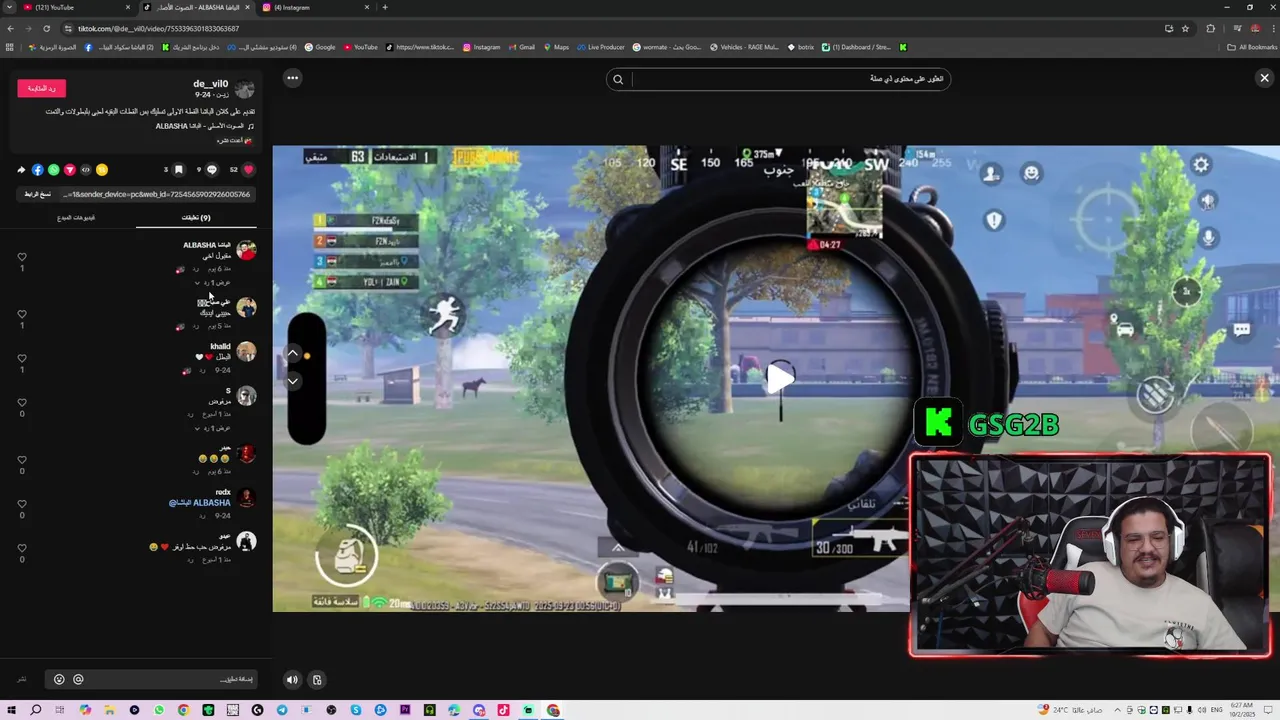Like the laughing emojis comment
This screenshot has height=720, width=1280.
[22, 460]
